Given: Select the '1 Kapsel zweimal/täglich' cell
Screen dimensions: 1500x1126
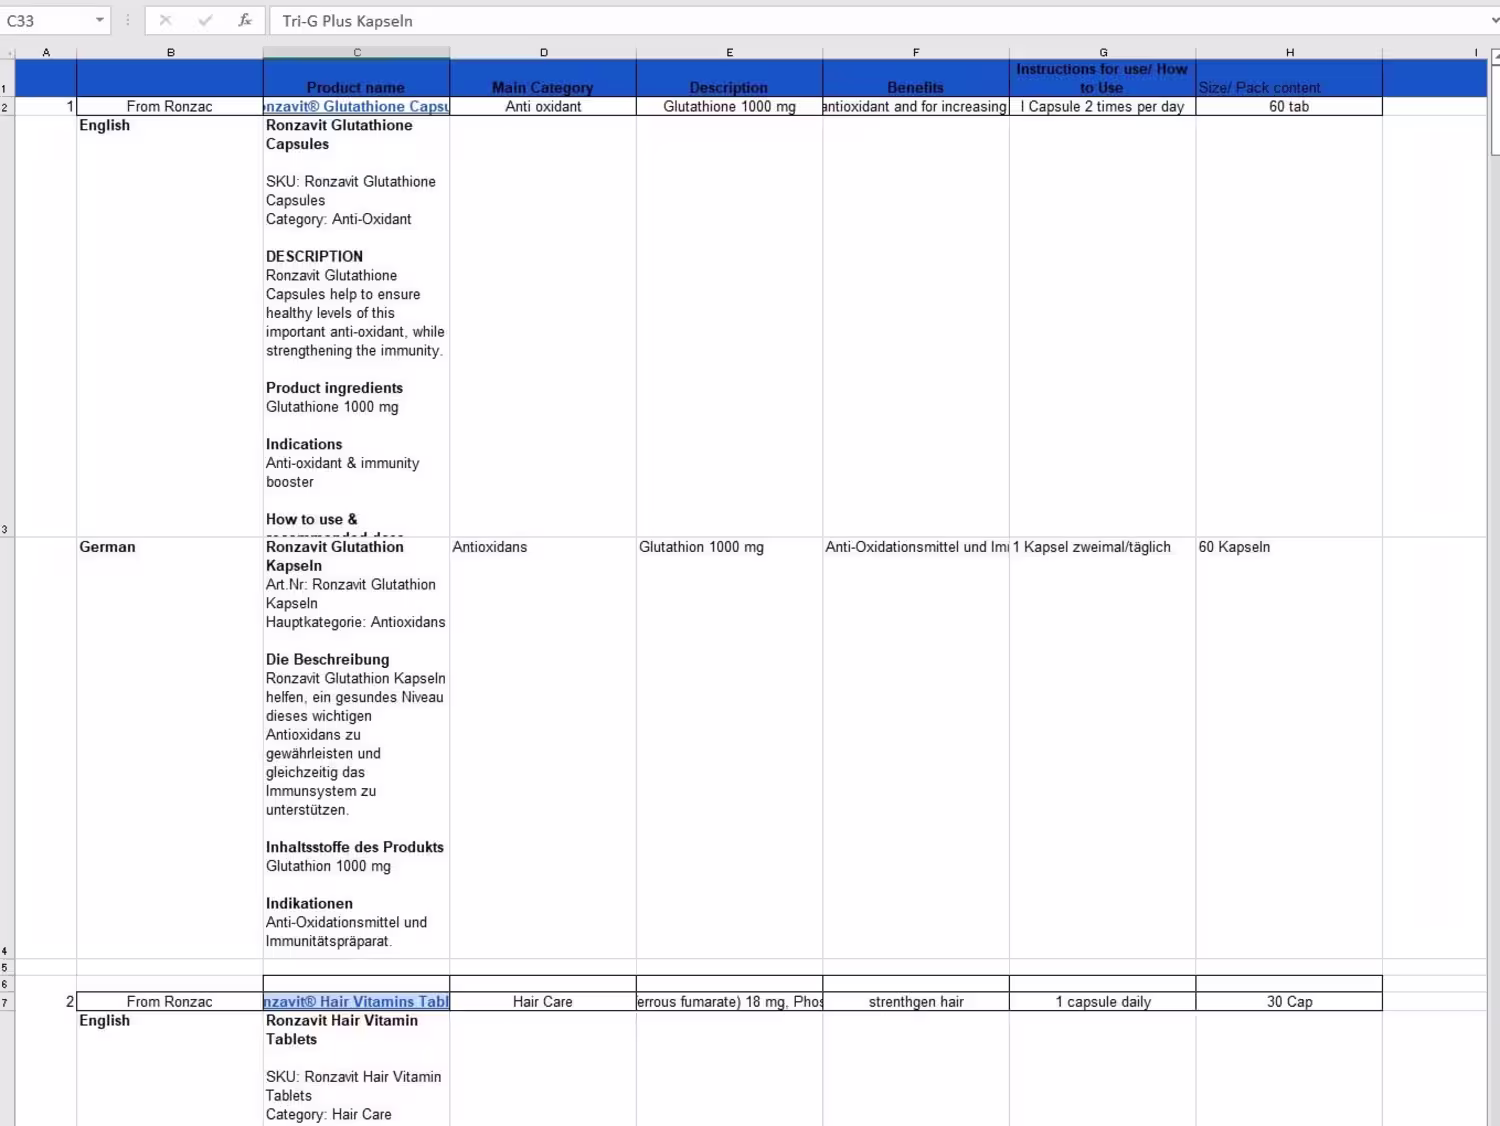Looking at the screenshot, I should click(x=1103, y=748).
